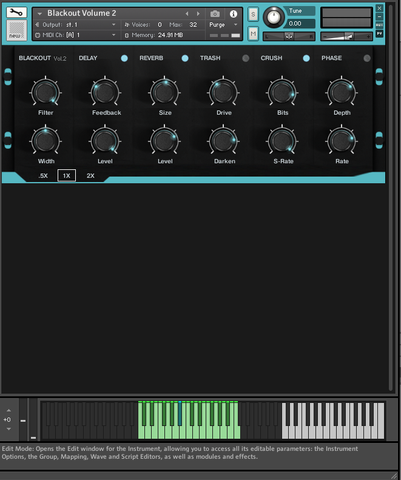Click the delay Level knob
Screen dimensions: 401x480
pos(105,141)
